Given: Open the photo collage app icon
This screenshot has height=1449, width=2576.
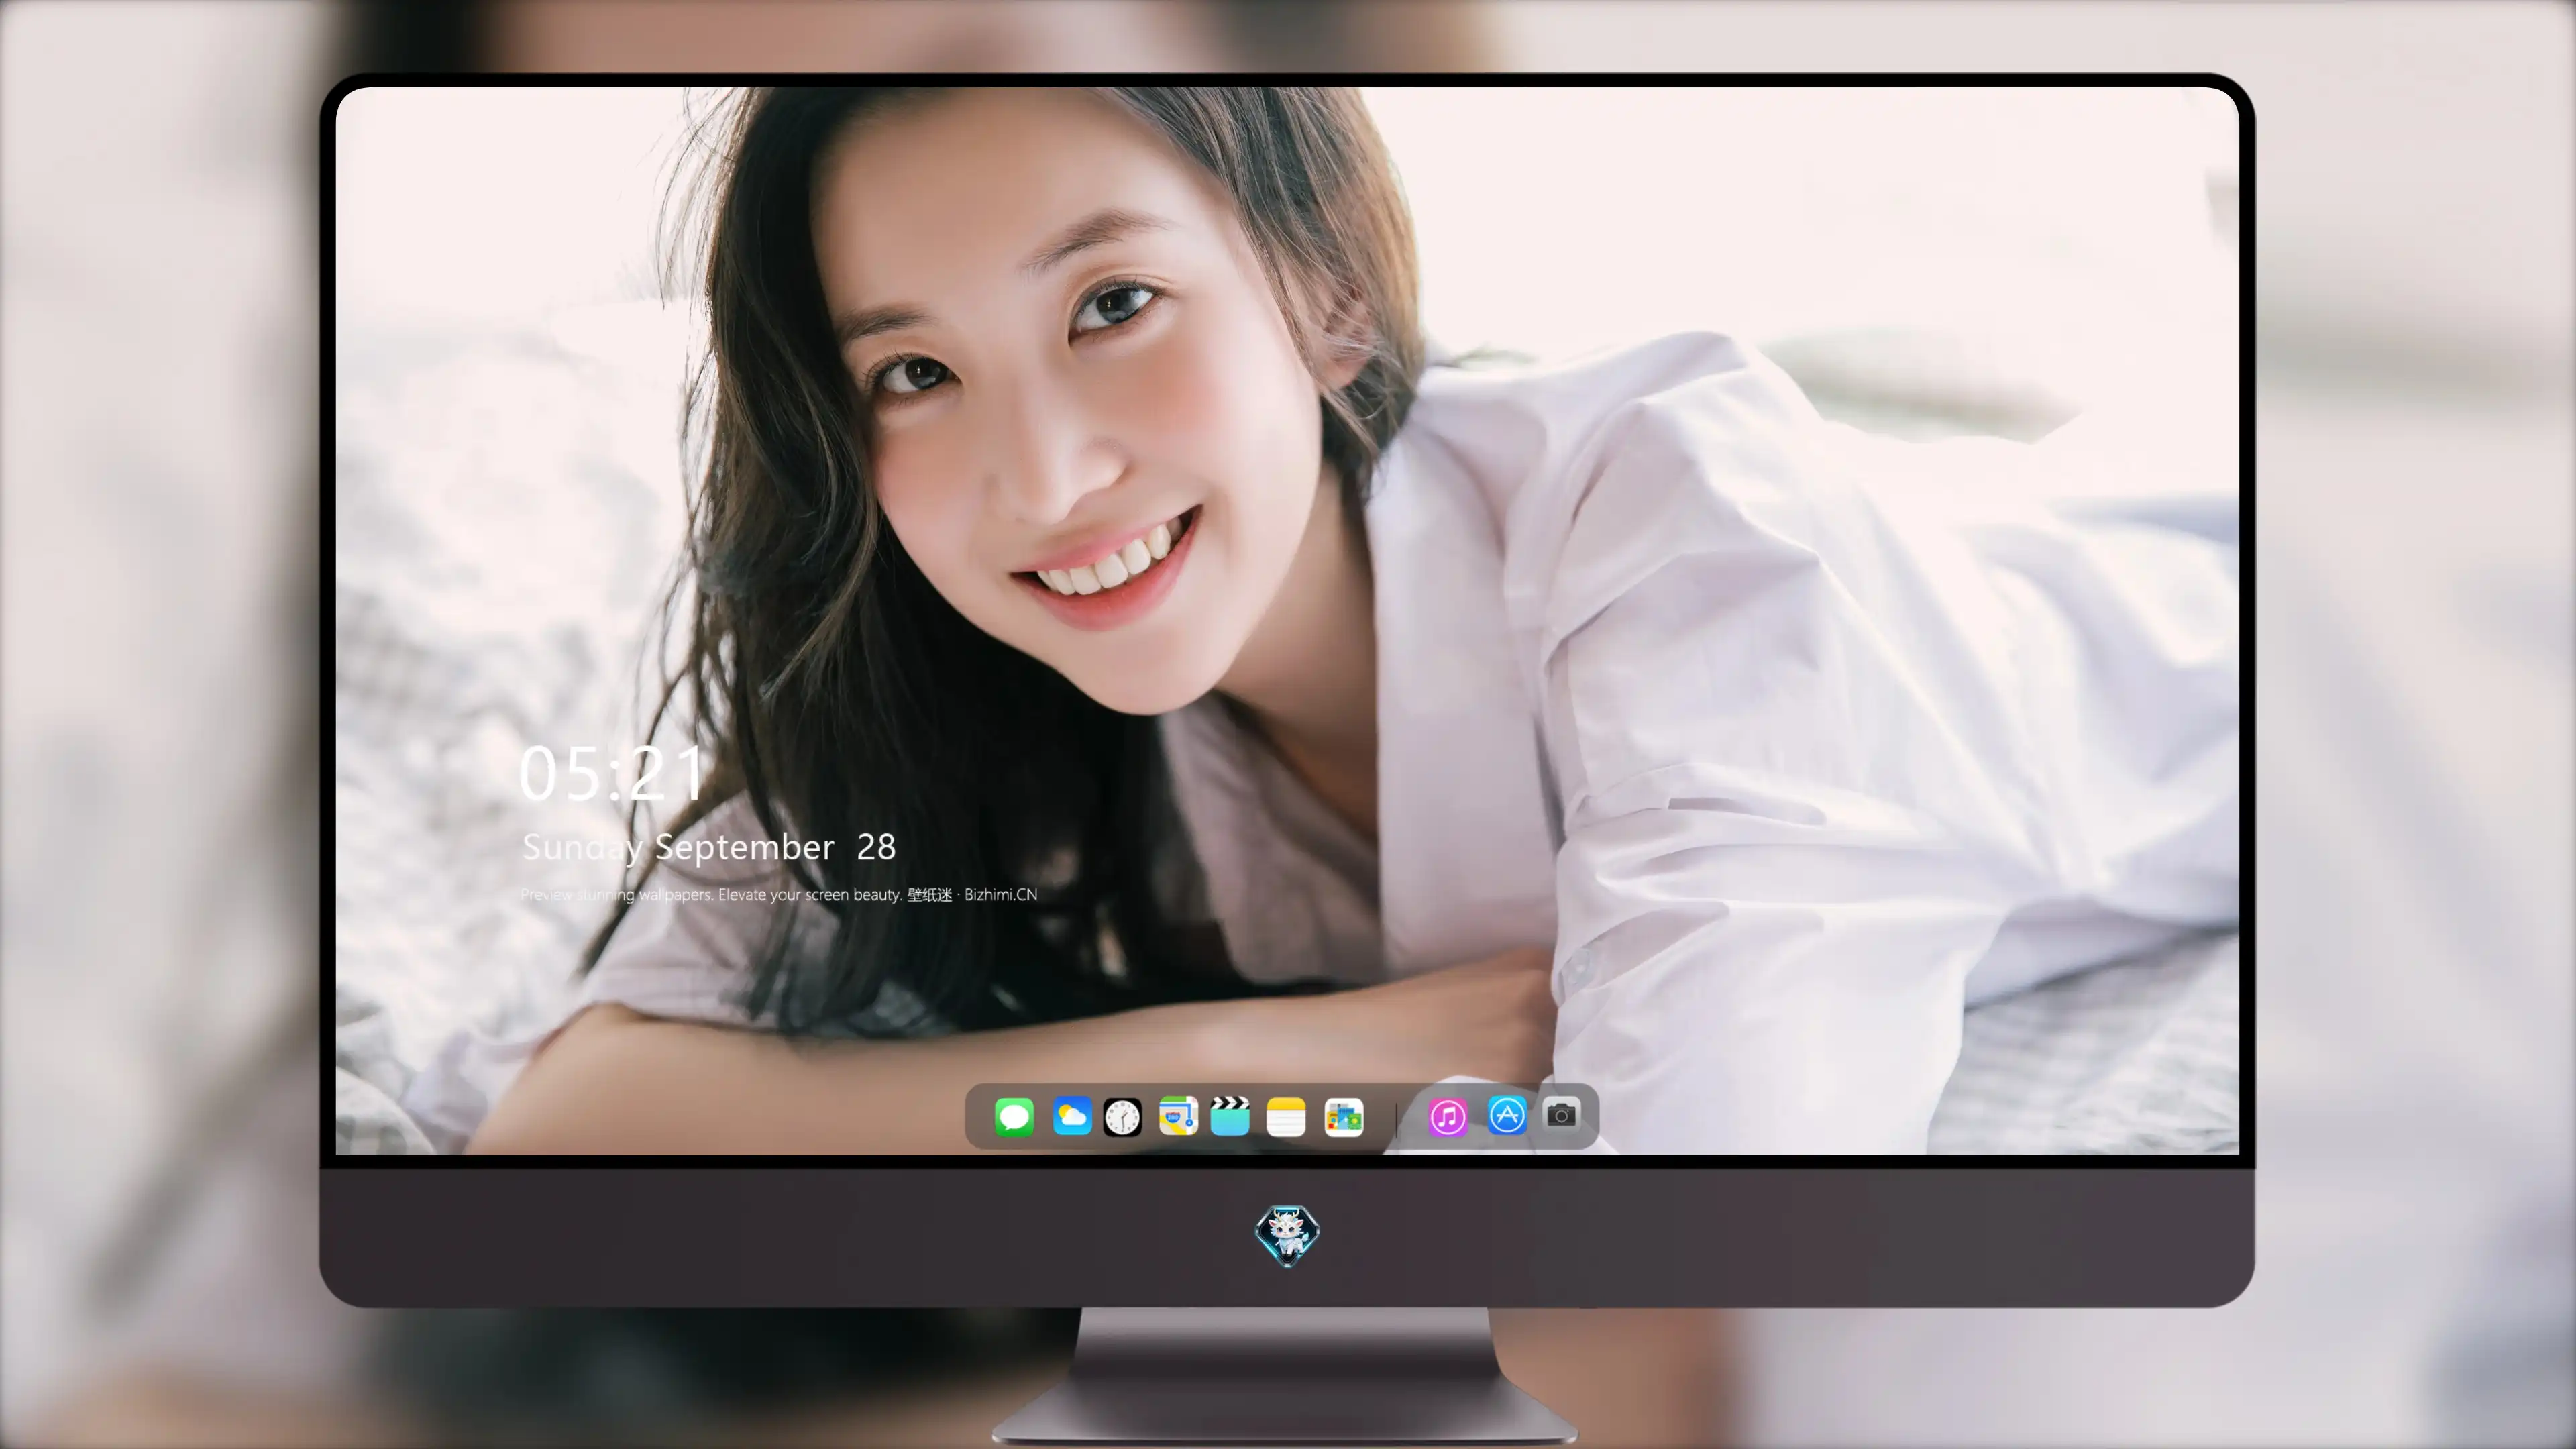Looking at the screenshot, I should click(1344, 1117).
